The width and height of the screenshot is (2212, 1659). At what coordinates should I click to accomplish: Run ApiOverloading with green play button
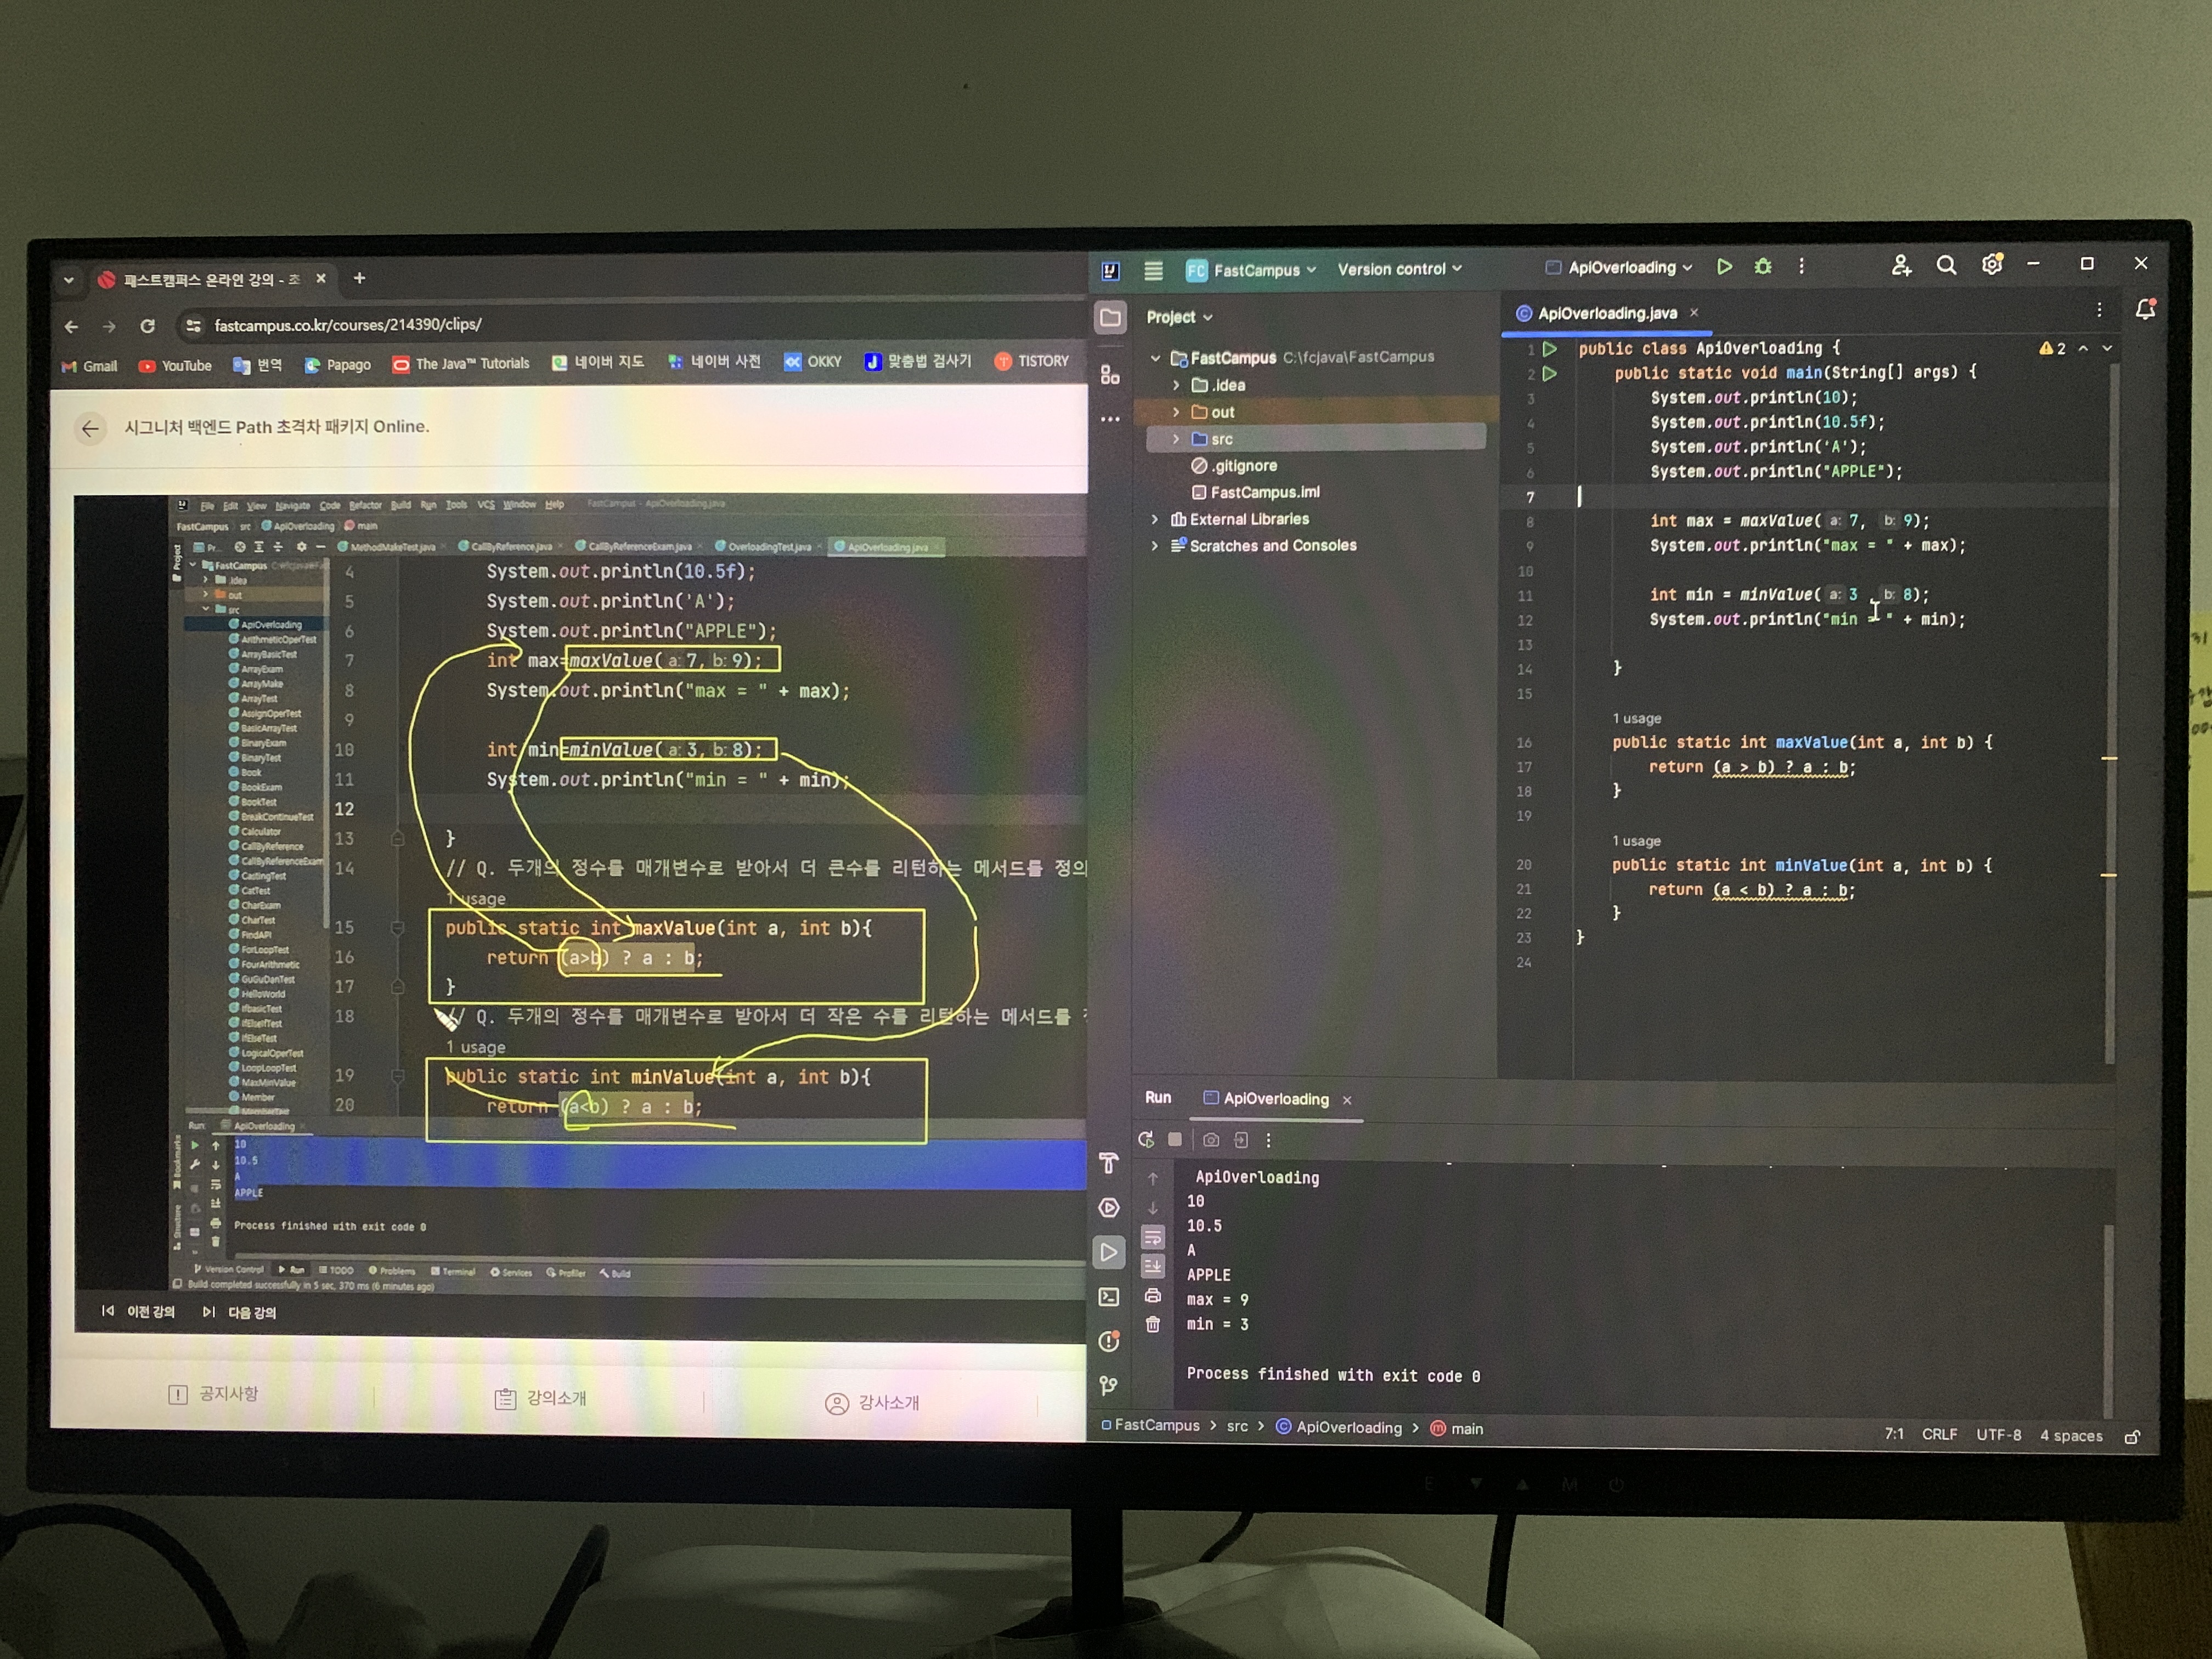[x=1724, y=267]
